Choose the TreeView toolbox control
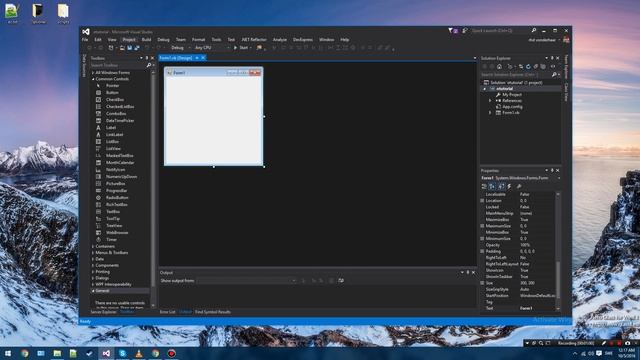The width and height of the screenshot is (640, 360). click(x=114, y=225)
